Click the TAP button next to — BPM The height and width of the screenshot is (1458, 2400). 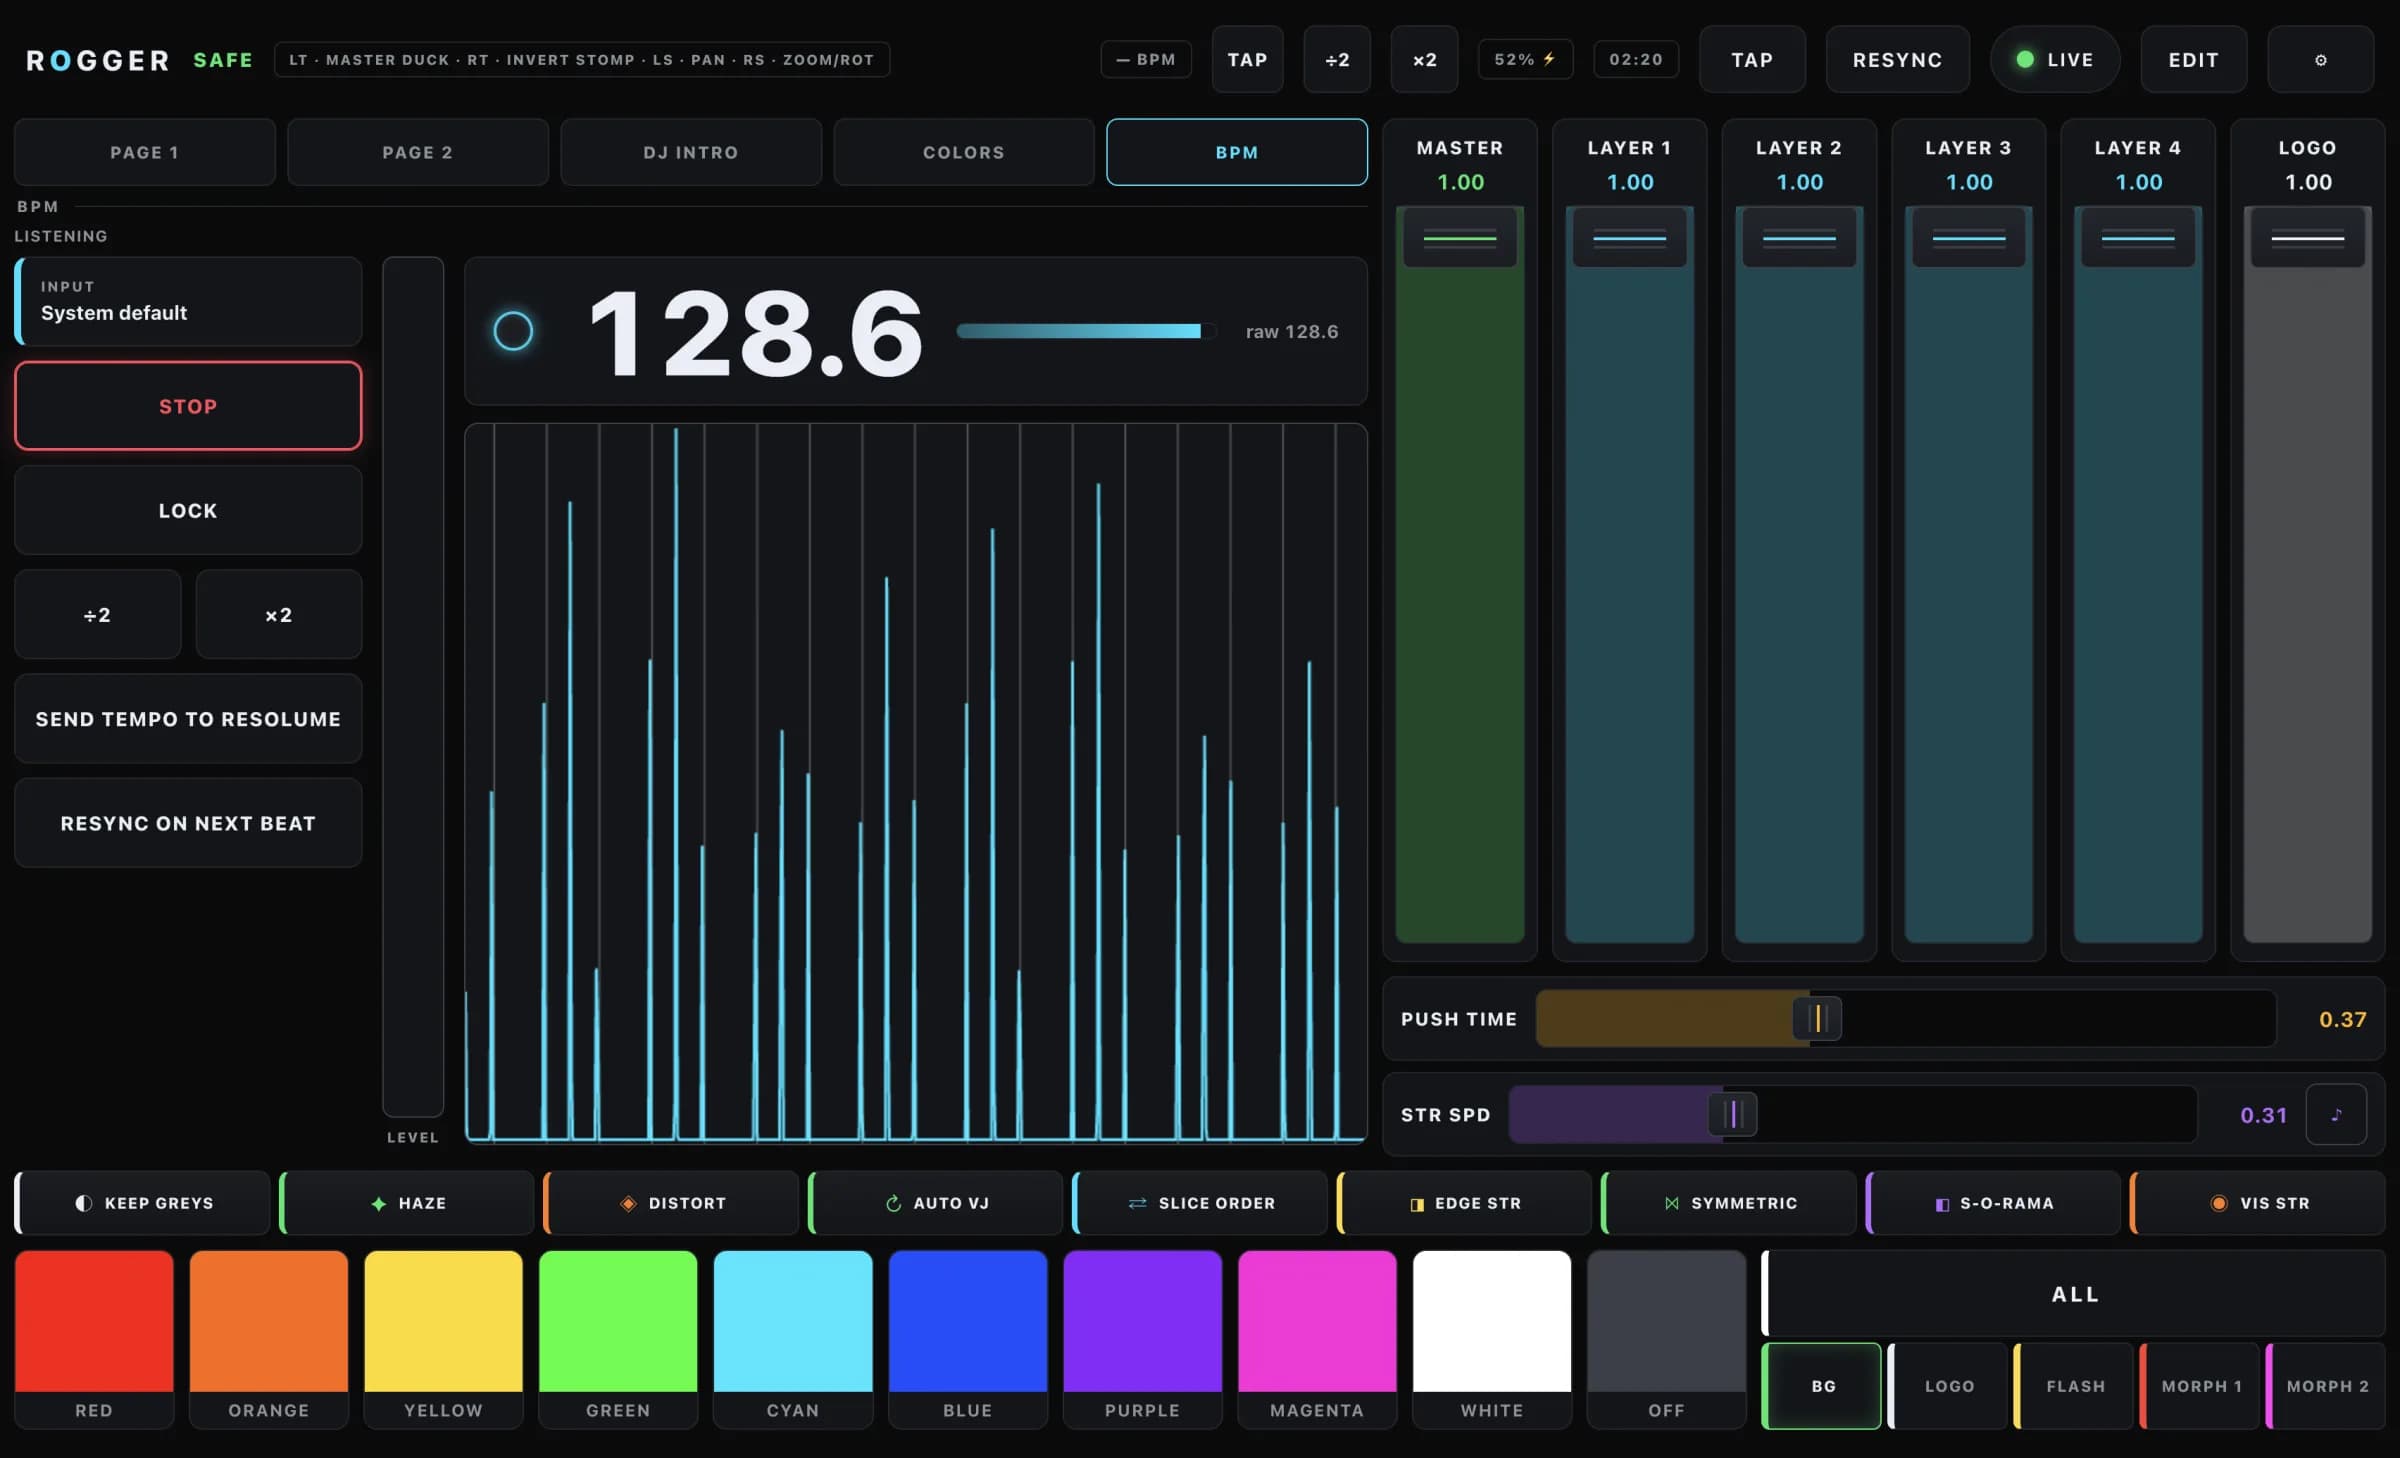point(1247,60)
